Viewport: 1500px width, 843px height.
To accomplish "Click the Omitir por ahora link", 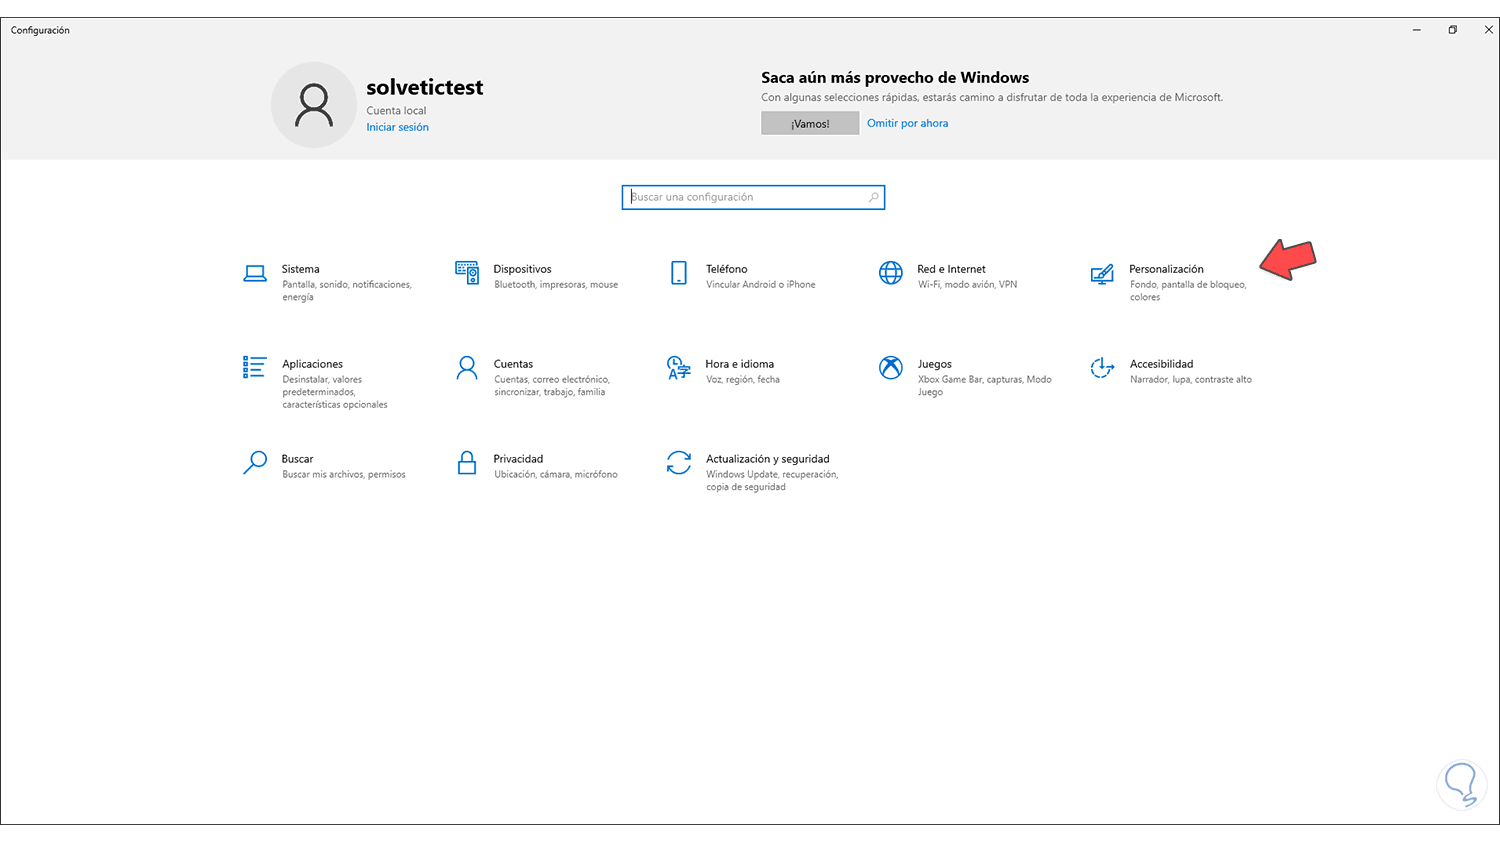I will [907, 123].
